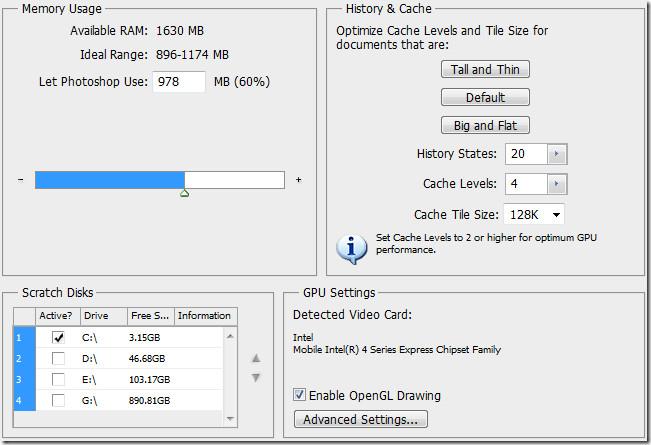Enable E:\ as a scratch disk
Screen dimensions: 651x445
click(x=58, y=379)
